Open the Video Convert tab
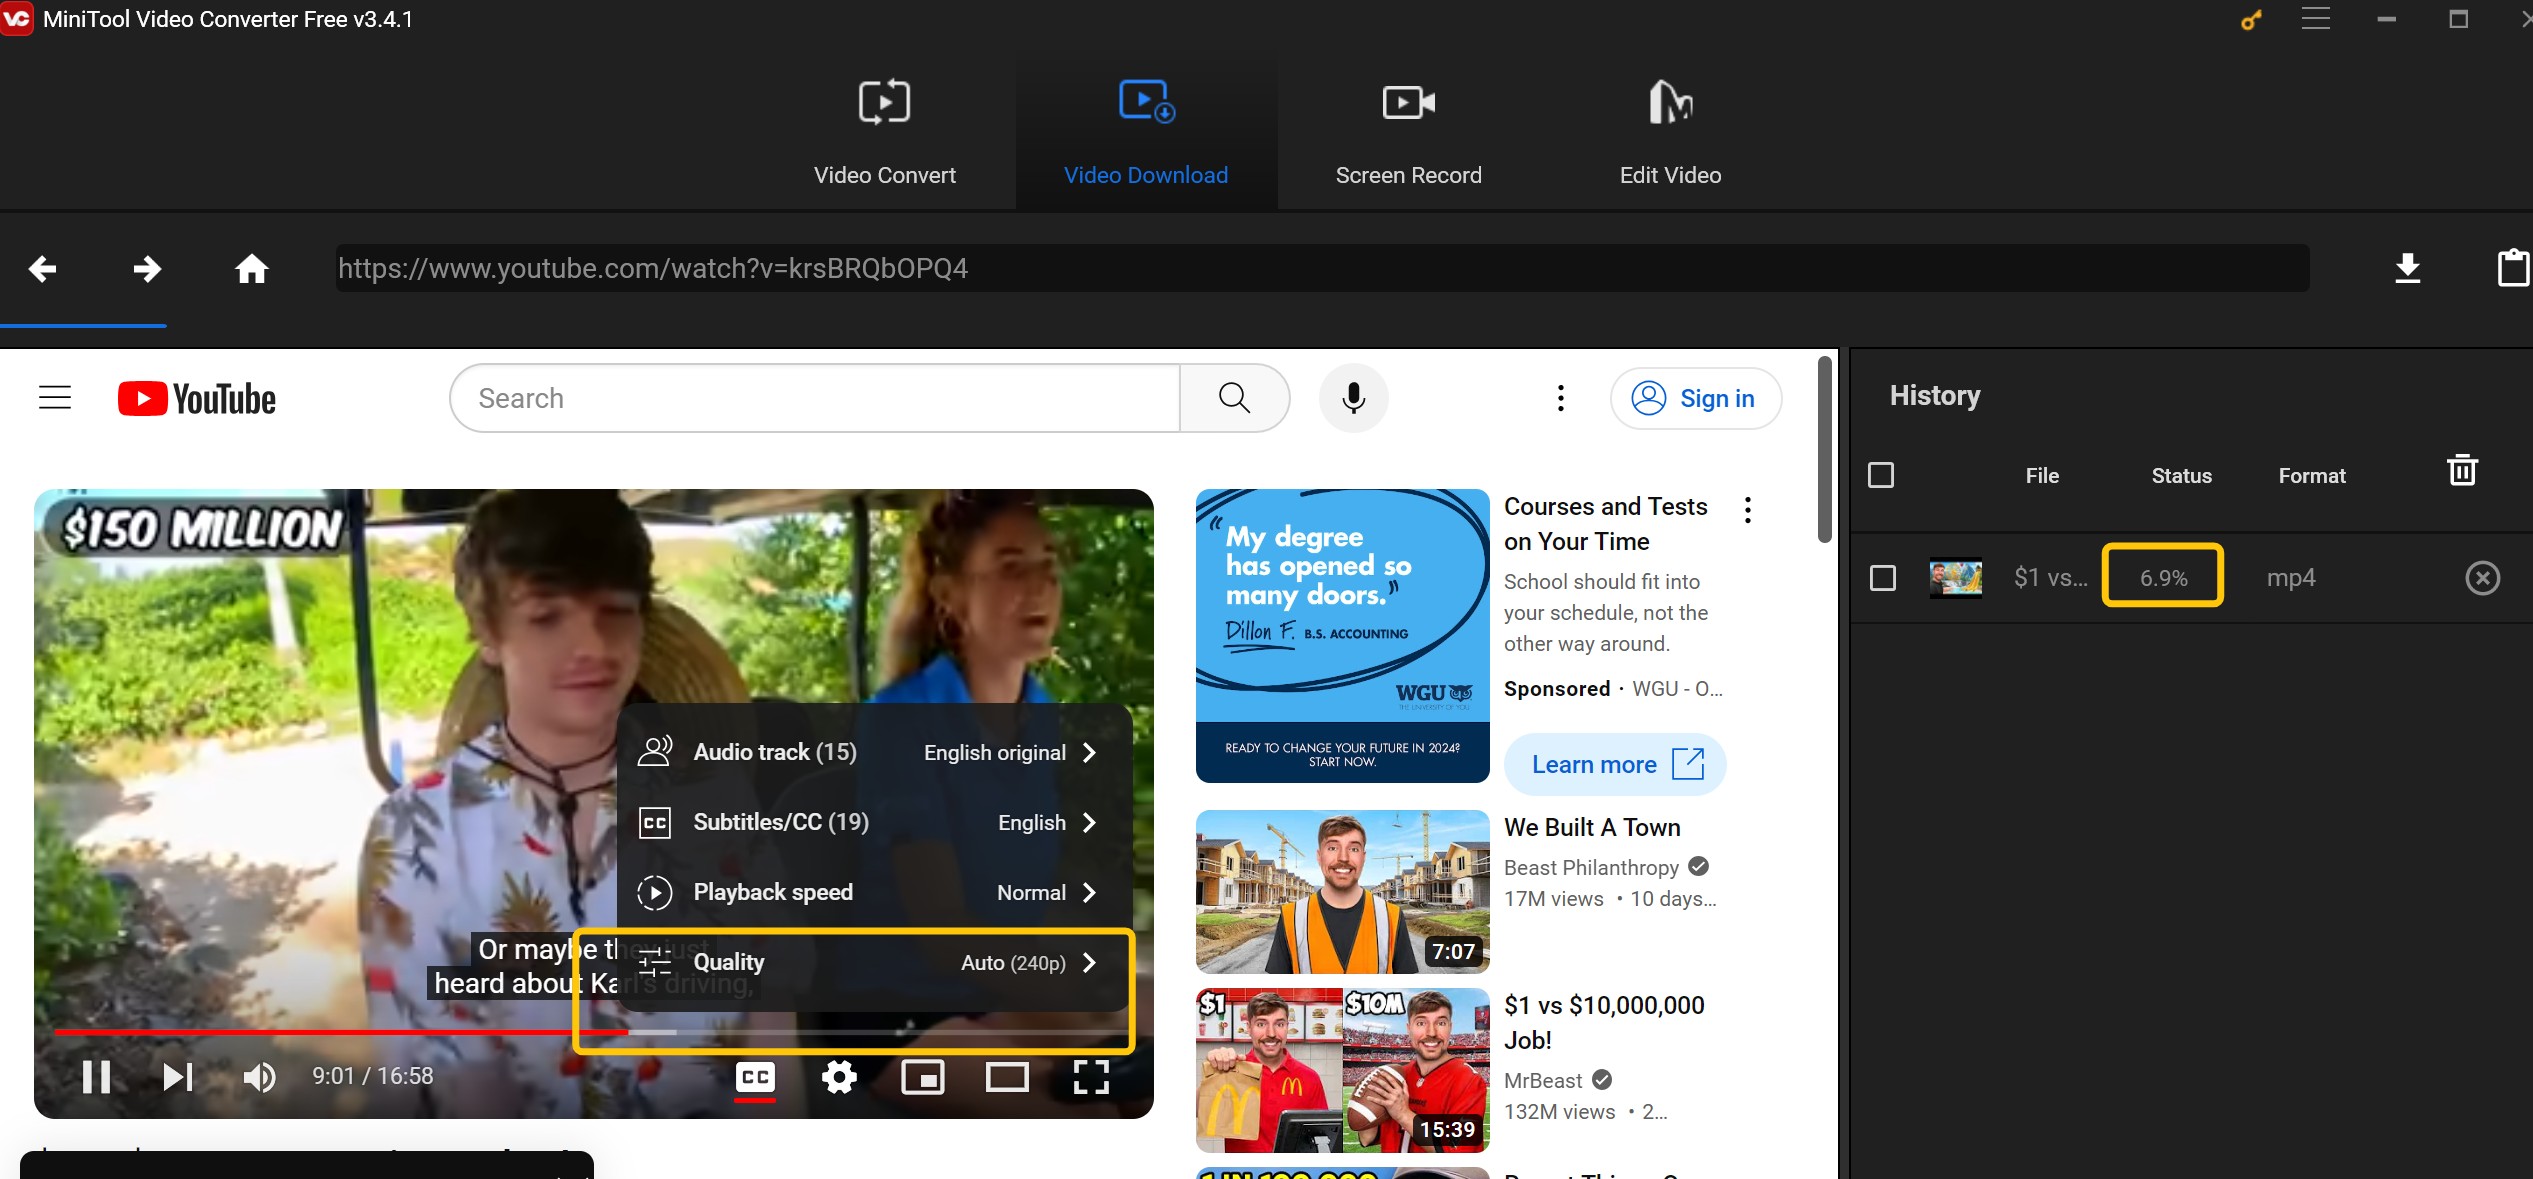 (x=884, y=131)
